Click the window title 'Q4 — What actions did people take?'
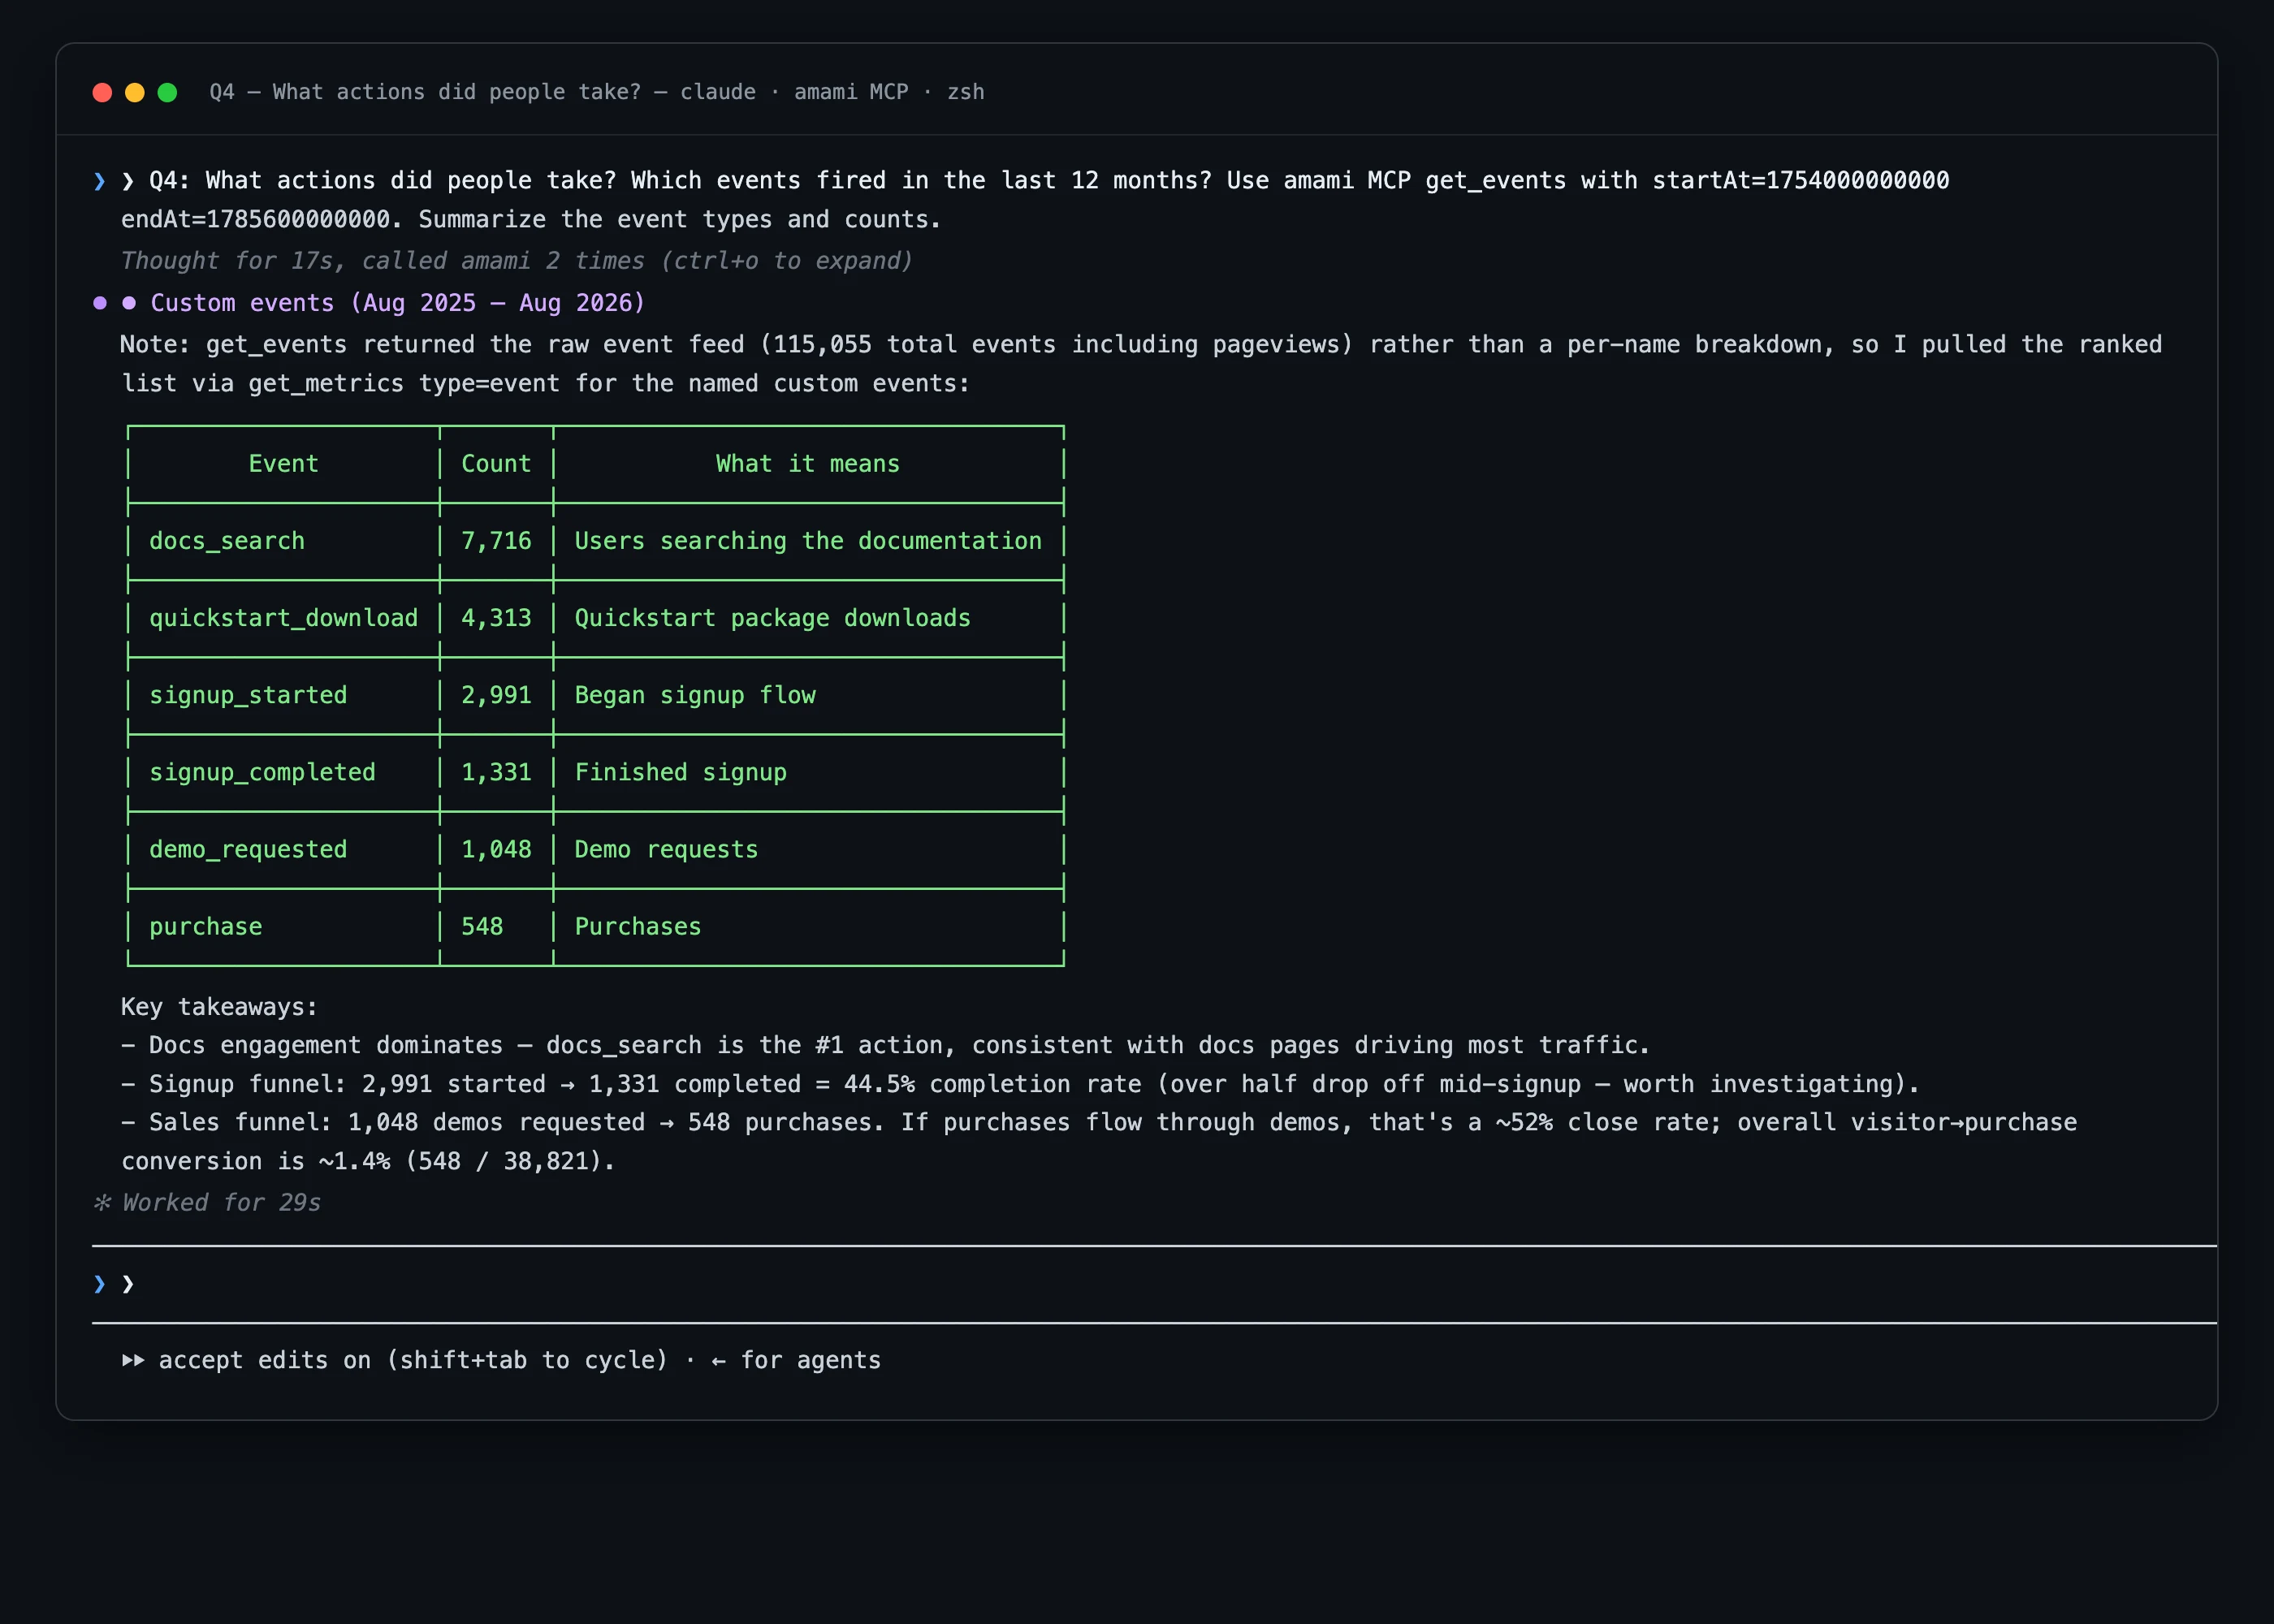The width and height of the screenshot is (2274, 1624). (x=425, y=92)
